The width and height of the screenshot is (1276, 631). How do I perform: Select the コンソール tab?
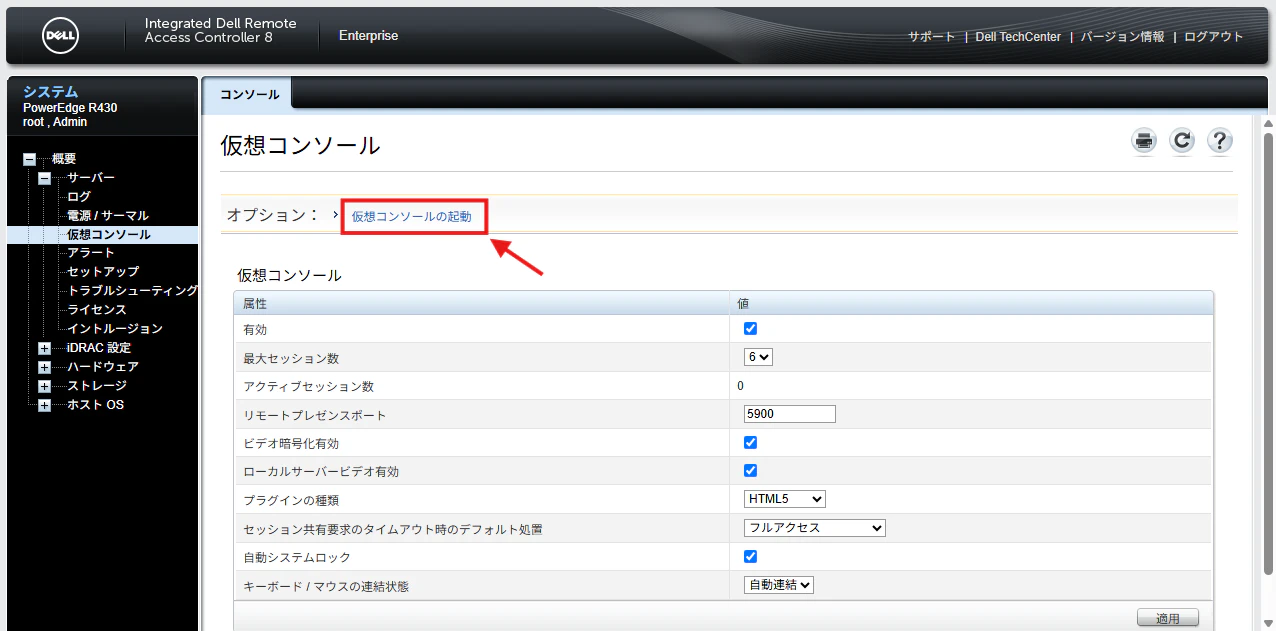tap(249, 93)
